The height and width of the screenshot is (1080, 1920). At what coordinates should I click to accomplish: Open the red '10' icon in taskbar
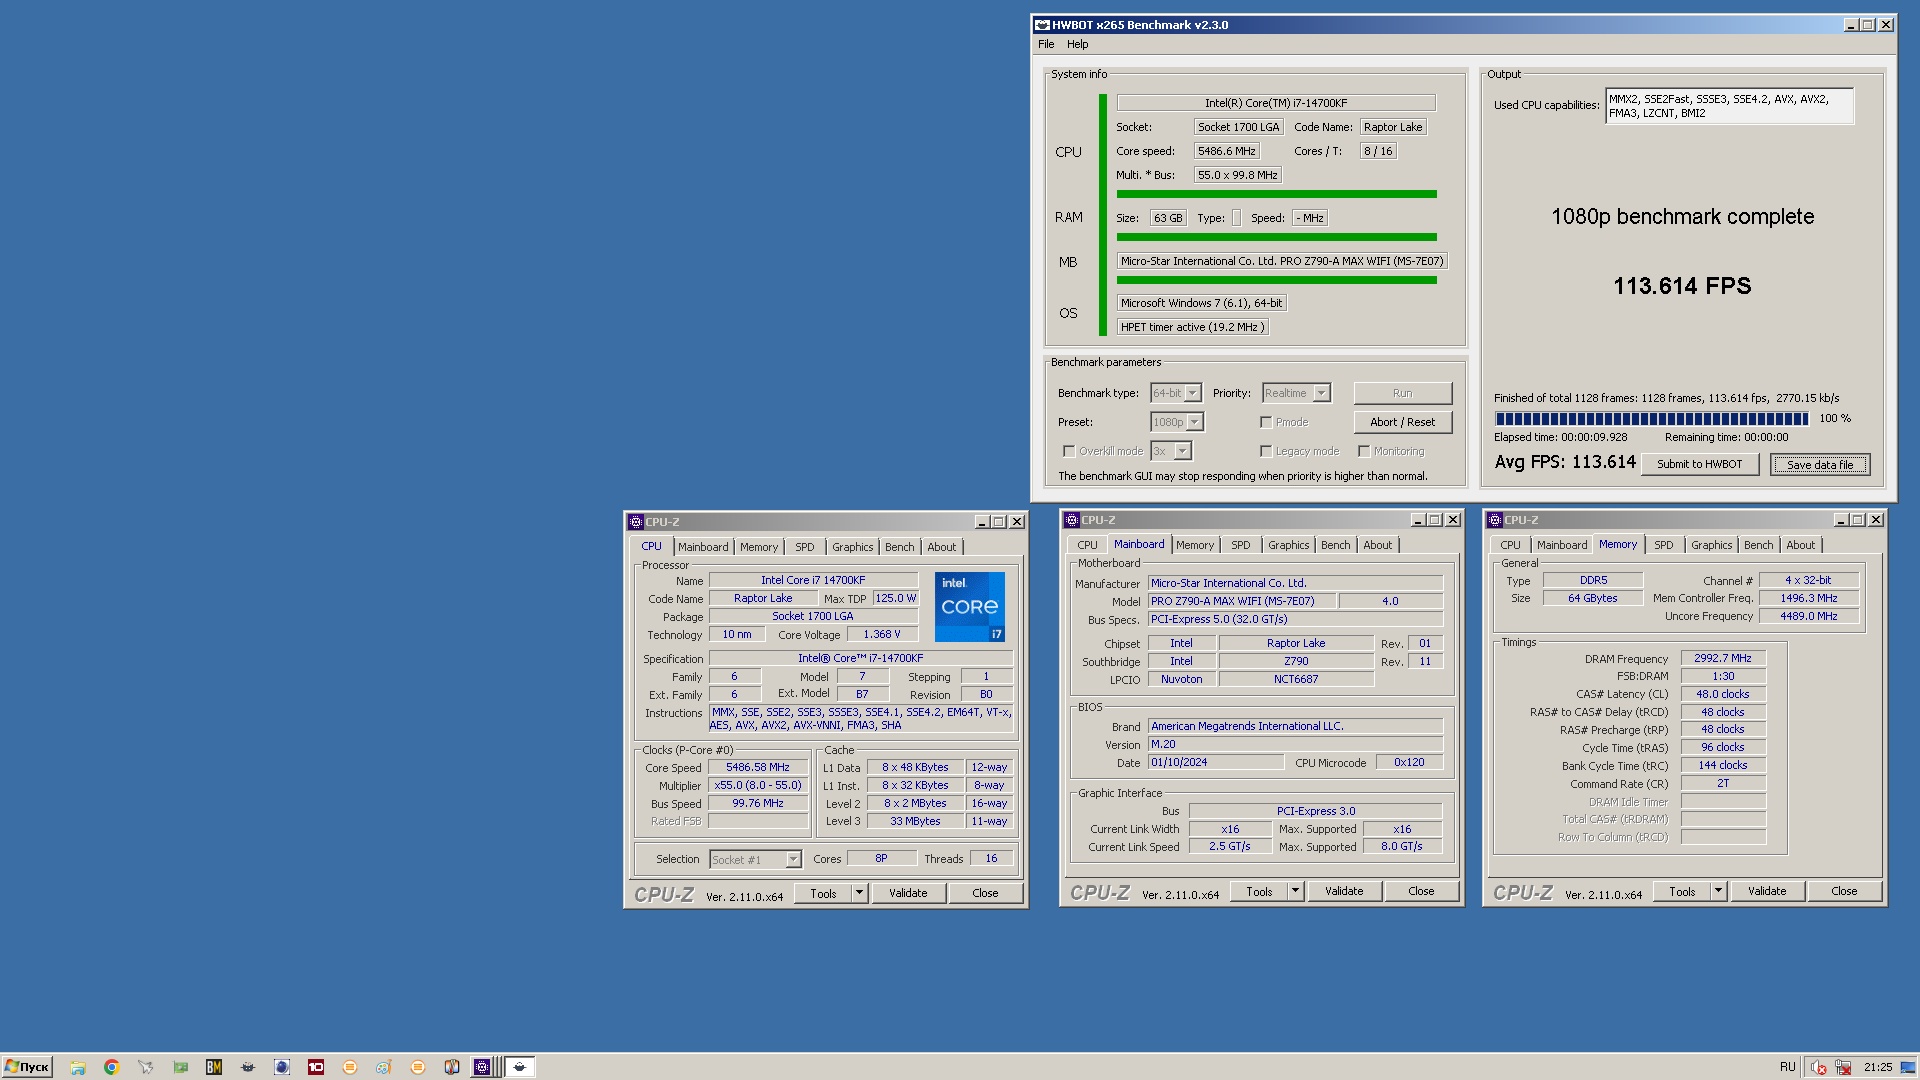tap(316, 1067)
